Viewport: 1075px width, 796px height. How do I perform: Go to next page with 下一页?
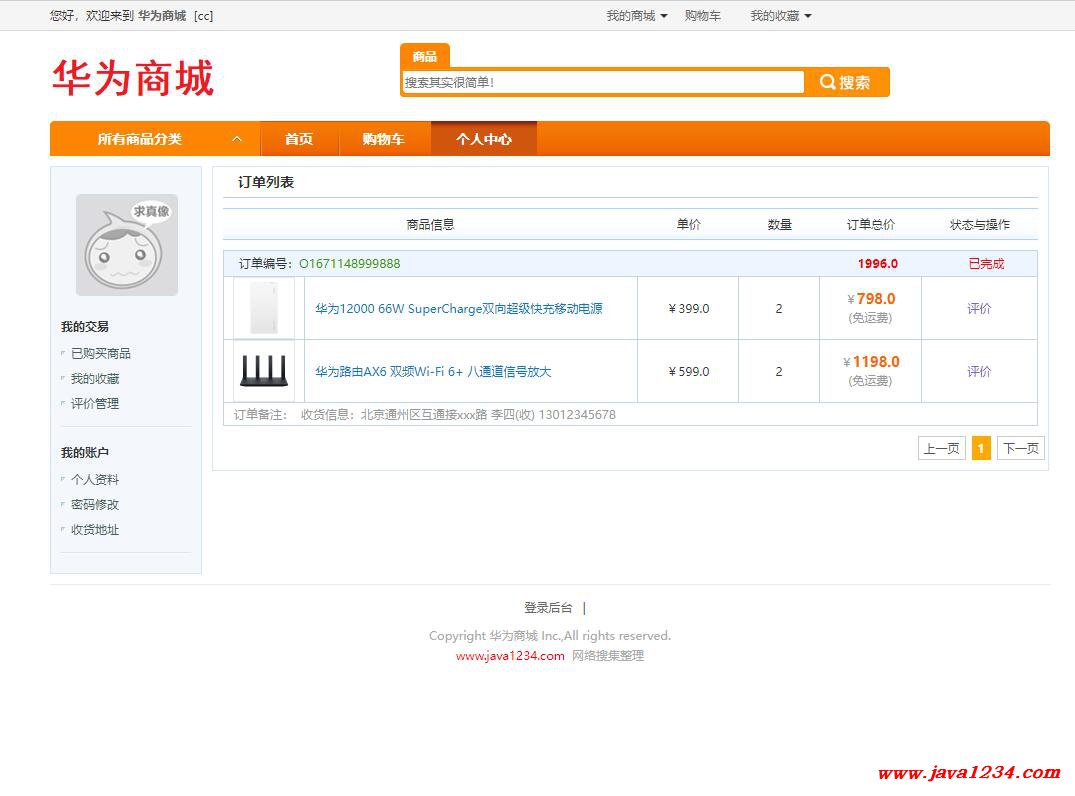(1021, 448)
